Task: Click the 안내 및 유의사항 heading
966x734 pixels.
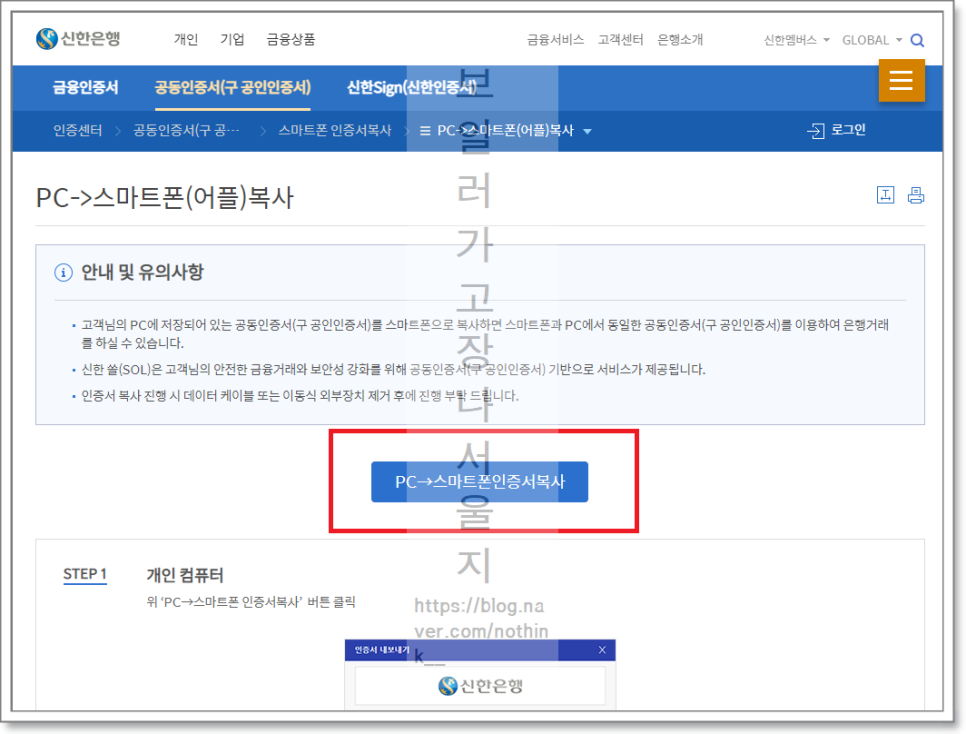Action: coord(142,272)
